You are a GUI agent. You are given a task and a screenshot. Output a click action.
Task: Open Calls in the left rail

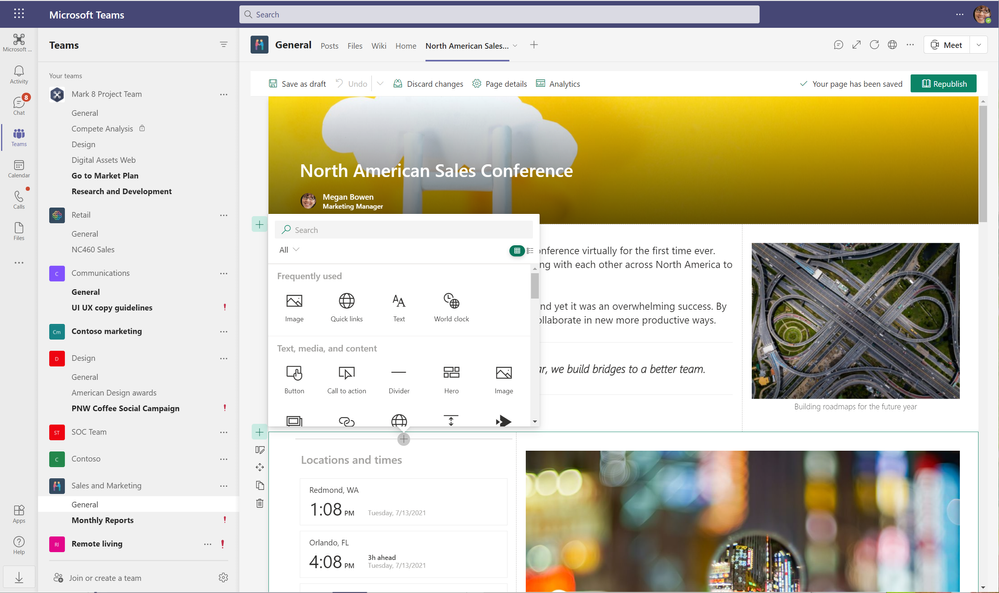coord(19,199)
